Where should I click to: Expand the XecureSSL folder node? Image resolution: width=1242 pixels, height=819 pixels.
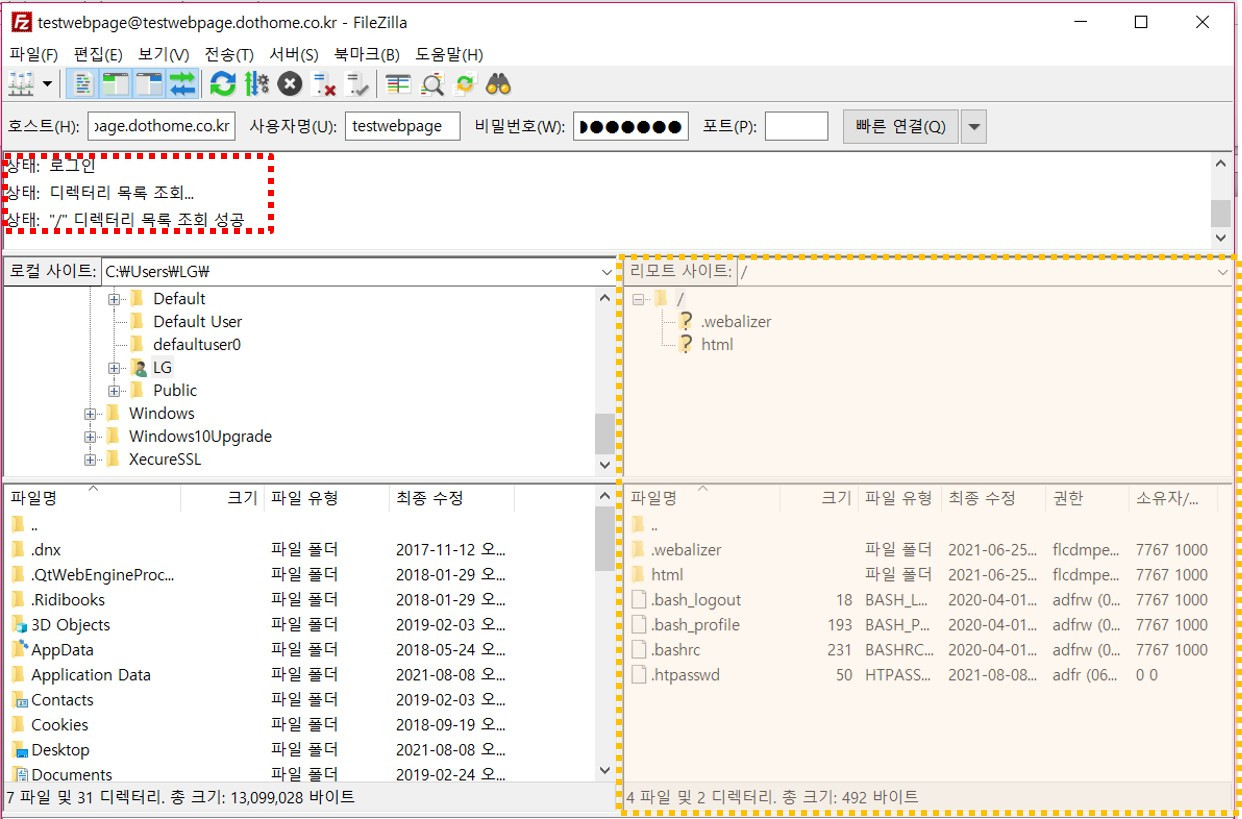(x=91, y=460)
